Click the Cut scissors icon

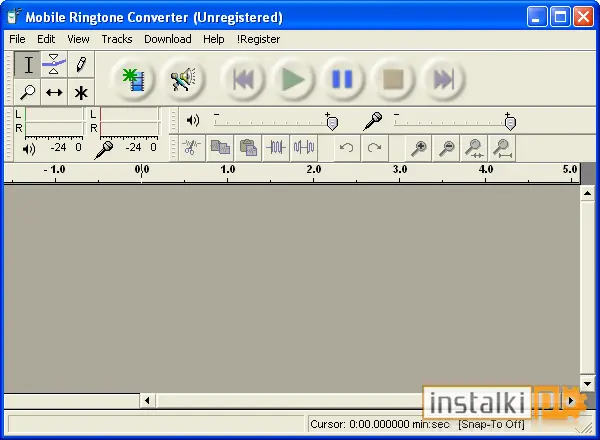[191, 147]
